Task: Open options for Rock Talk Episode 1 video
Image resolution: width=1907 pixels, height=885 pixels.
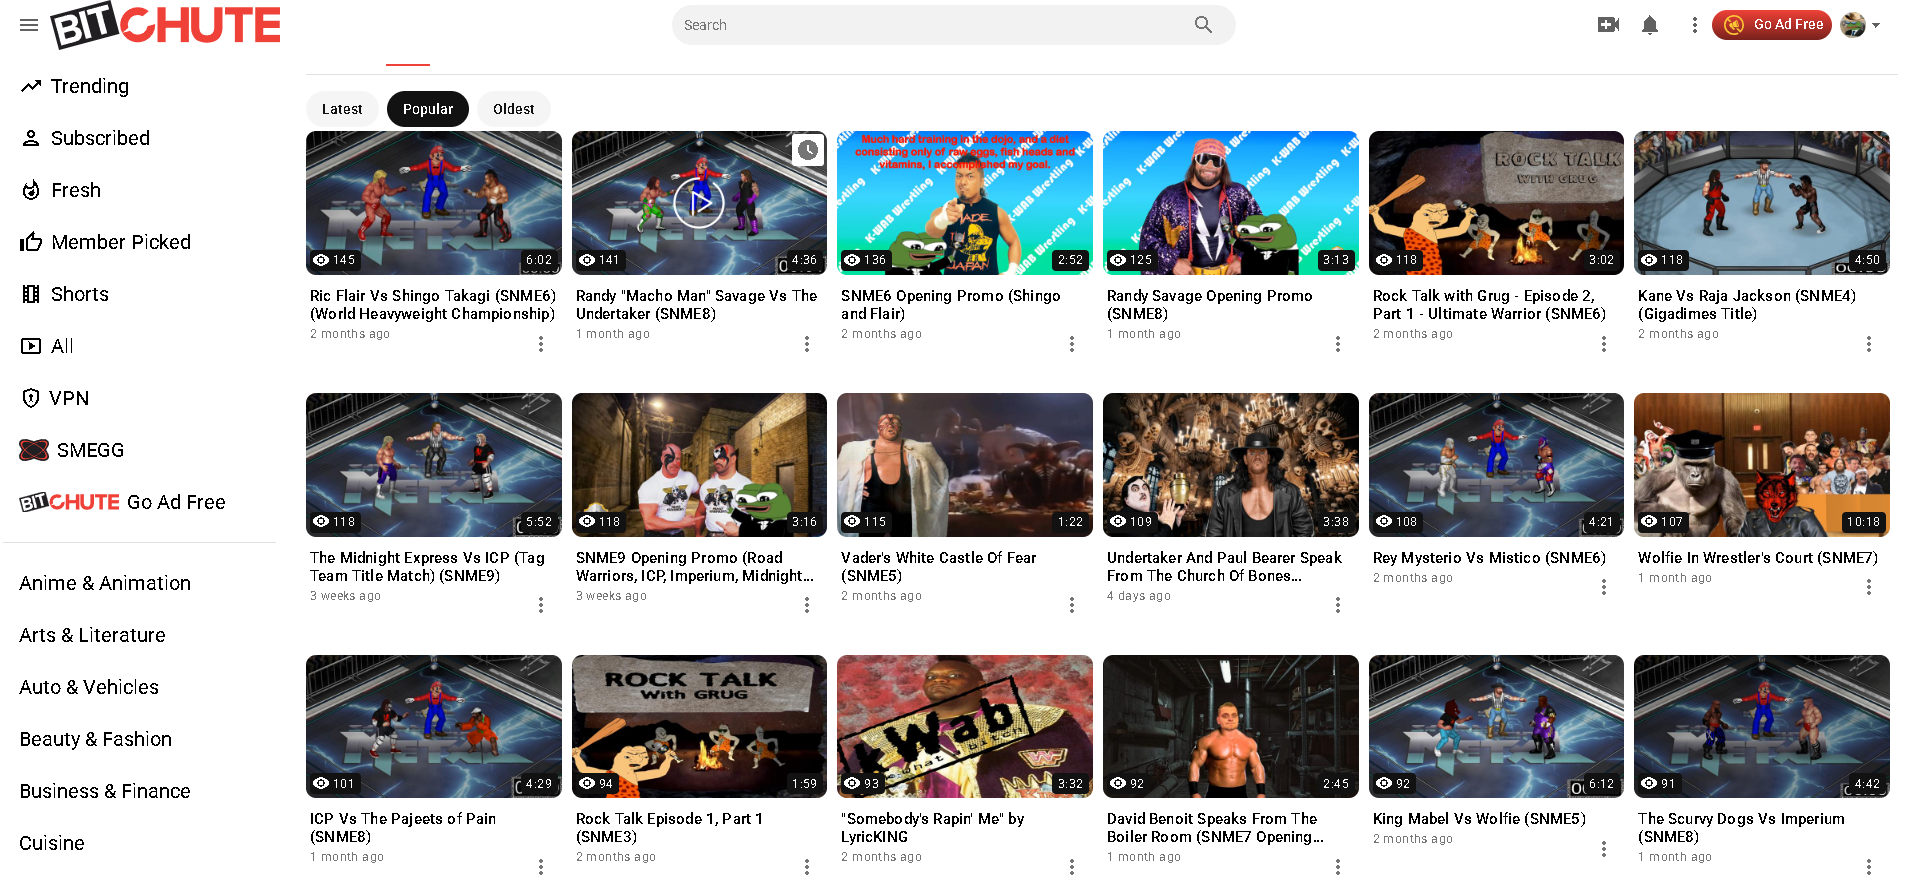Action: pyautogui.click(x=807, y=867)
